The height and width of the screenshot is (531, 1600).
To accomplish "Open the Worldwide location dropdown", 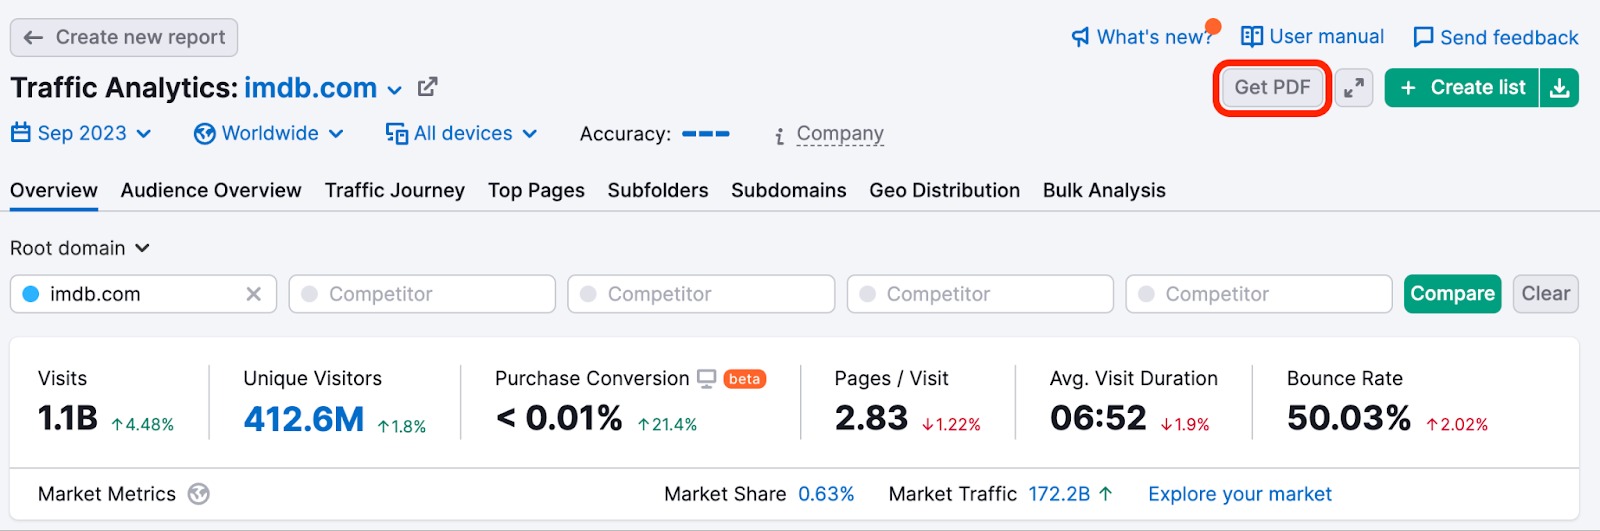I will pyautogui.click(x=269, y=133).
